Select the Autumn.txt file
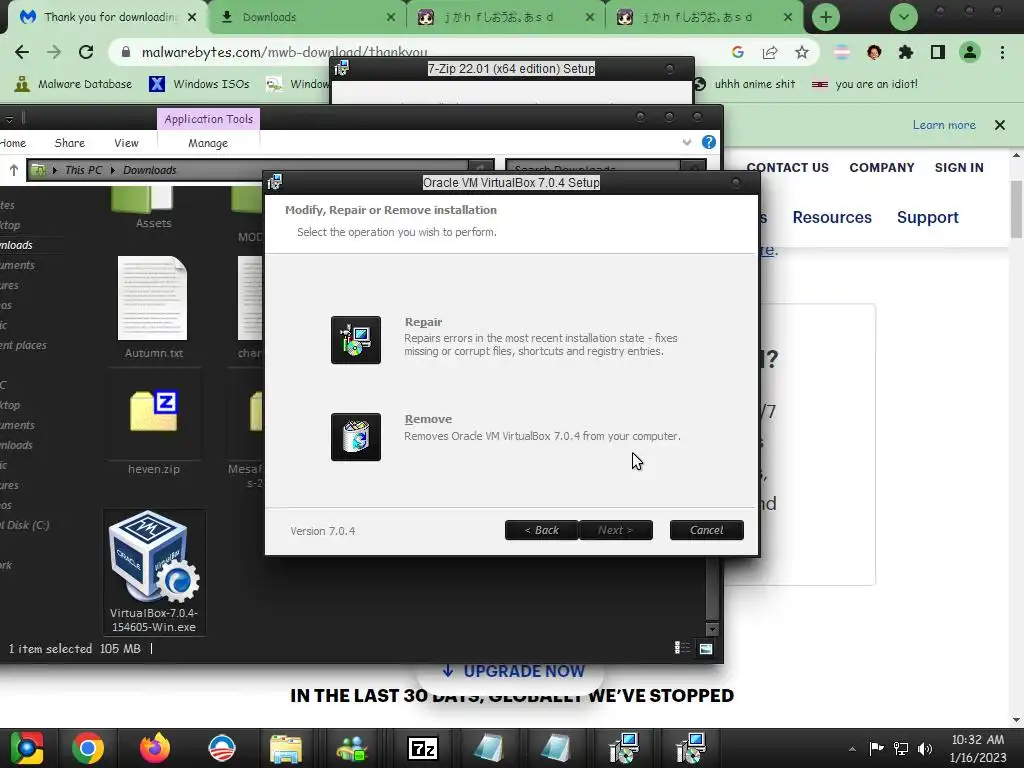 click(x=153, y=307)
